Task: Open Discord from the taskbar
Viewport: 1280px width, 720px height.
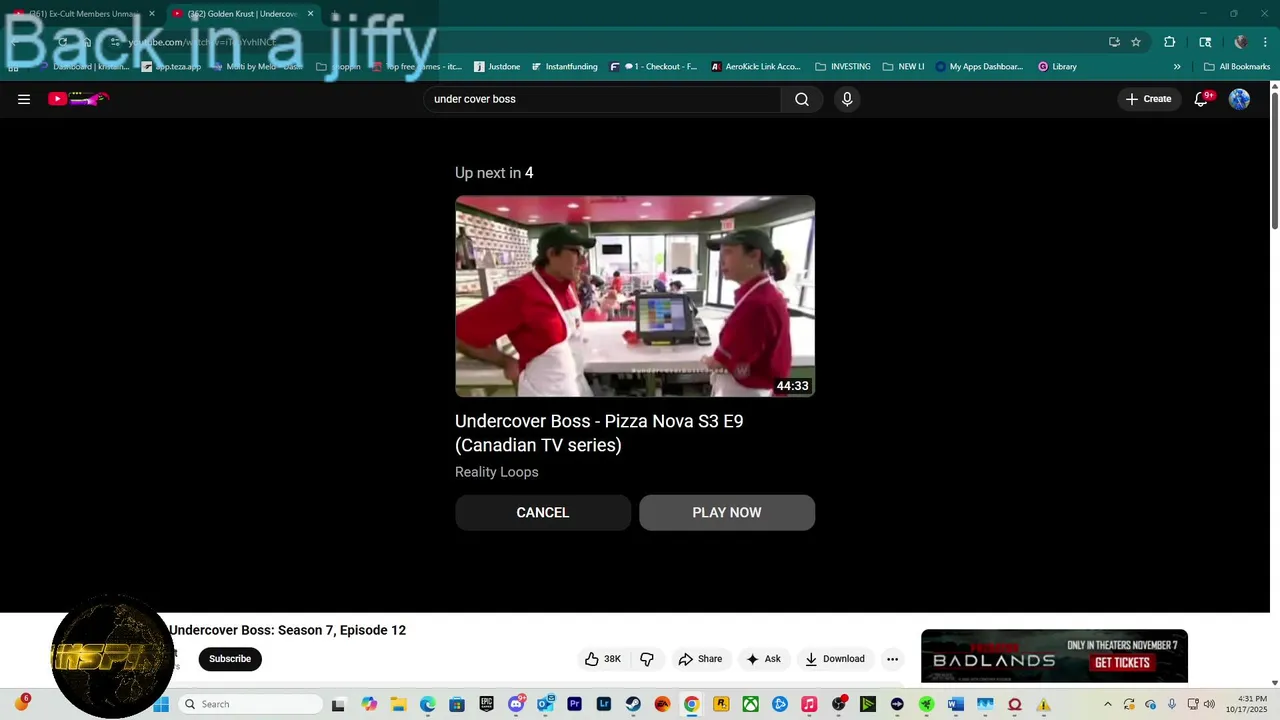Action: tap(516, 704)
